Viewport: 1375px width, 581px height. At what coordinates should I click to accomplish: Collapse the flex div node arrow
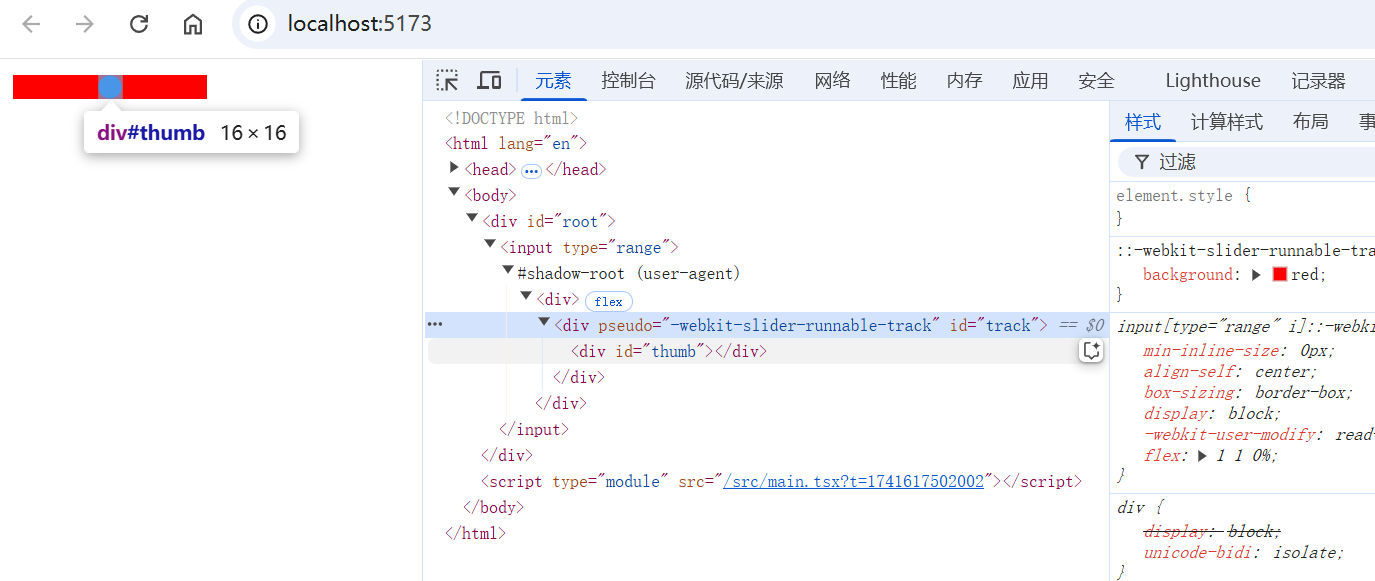(526, 297)
